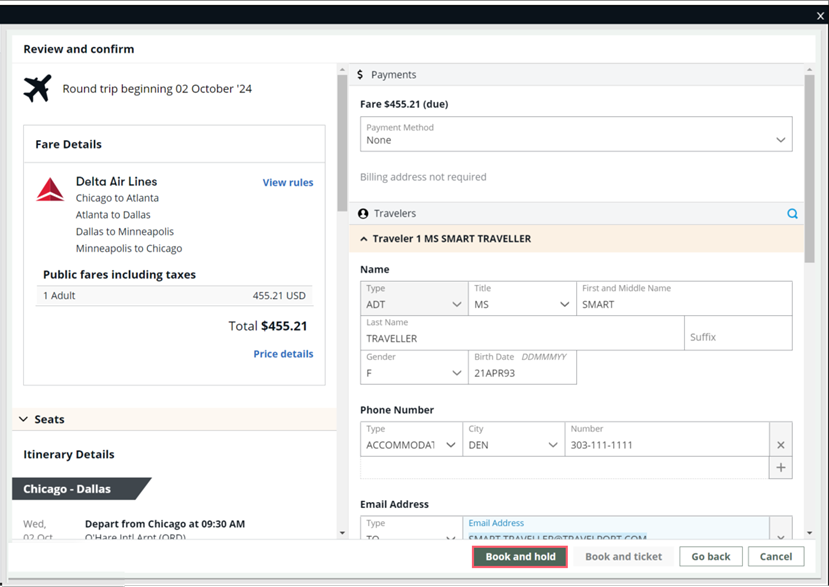Click the search icon in Travelers header
This screenshot has height=587, width=829.
click(x=792, y=214)
